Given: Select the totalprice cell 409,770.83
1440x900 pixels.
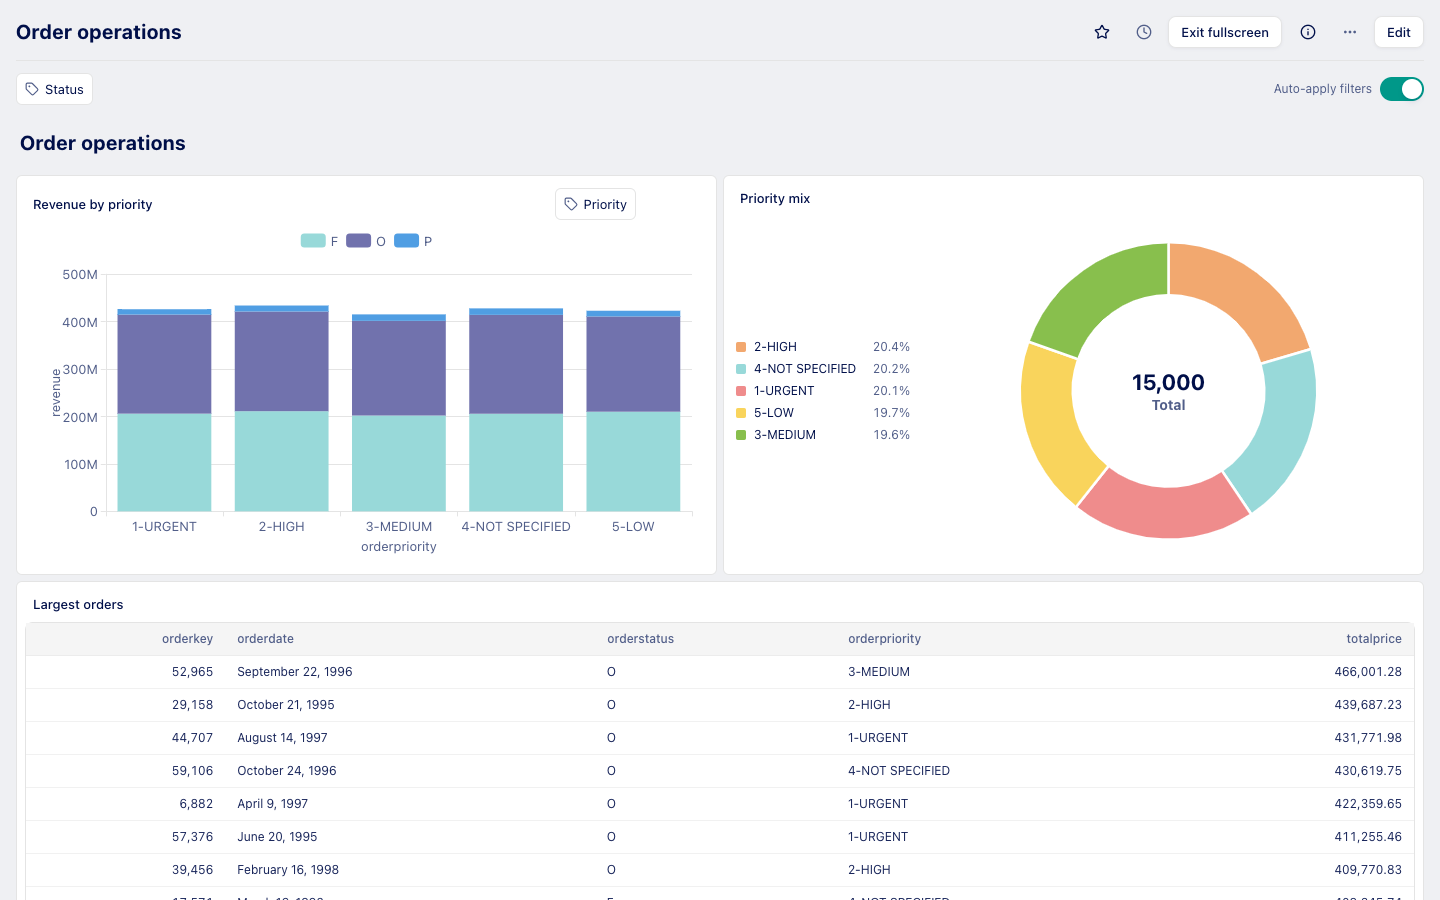Looking at the screenshot, I should click(1368, 870).
